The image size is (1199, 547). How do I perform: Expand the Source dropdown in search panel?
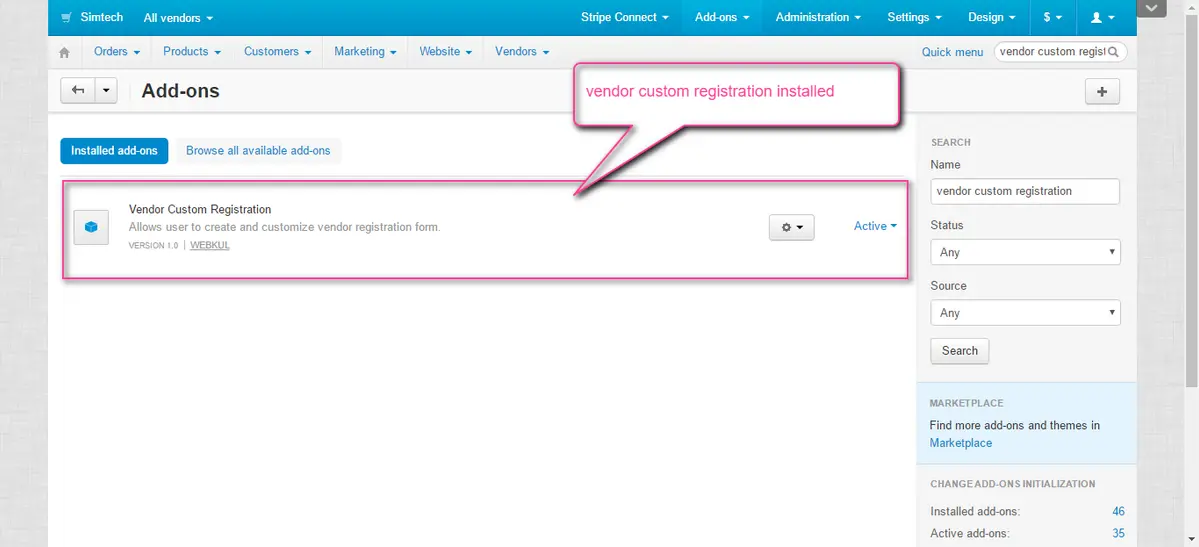1025,313
